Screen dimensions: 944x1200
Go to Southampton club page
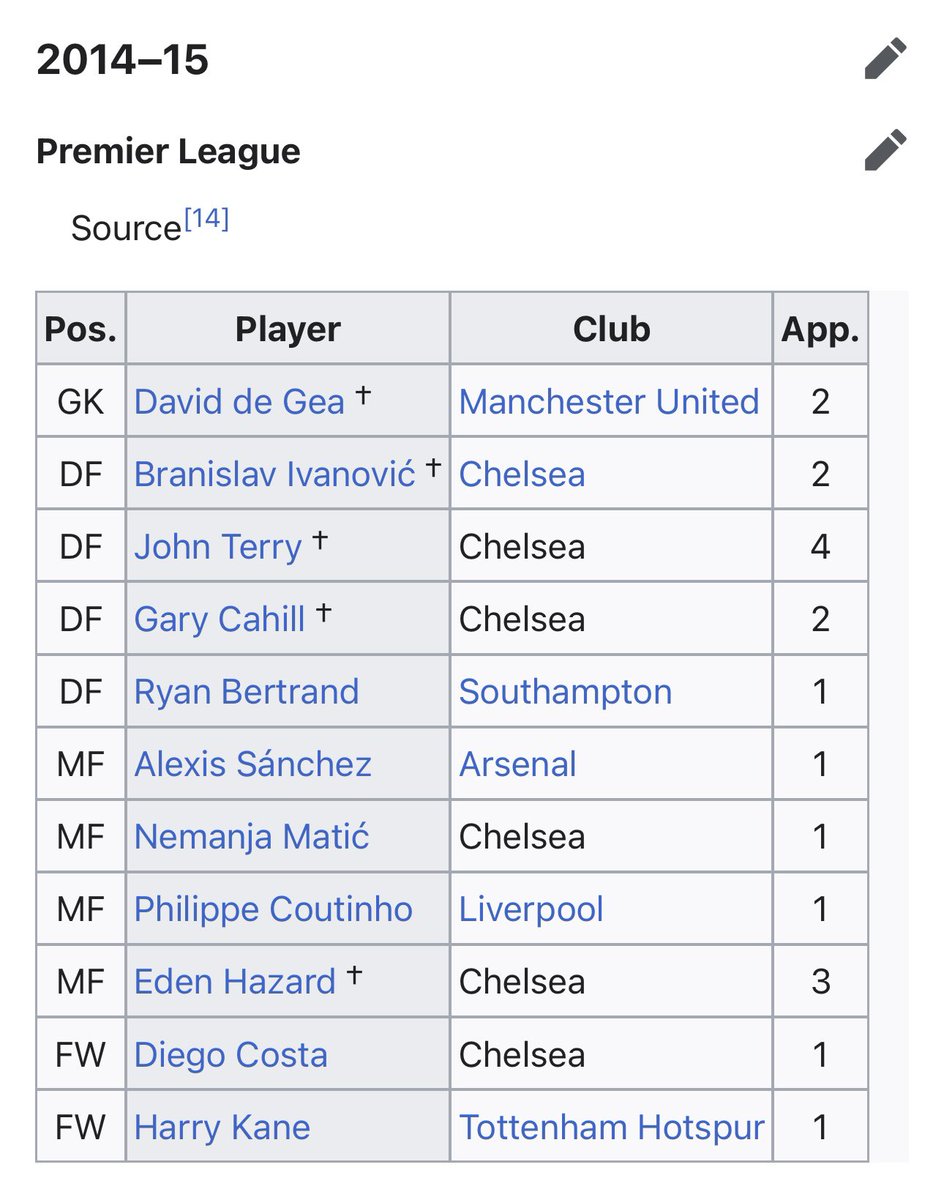[565, 692]
